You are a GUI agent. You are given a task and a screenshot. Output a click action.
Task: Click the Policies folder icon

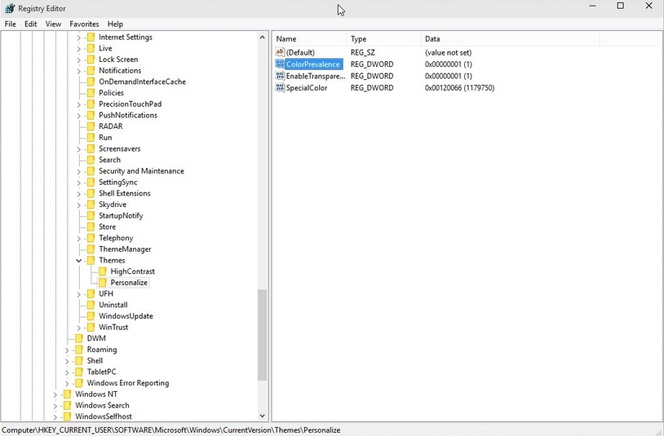click(x=91, y=93)
